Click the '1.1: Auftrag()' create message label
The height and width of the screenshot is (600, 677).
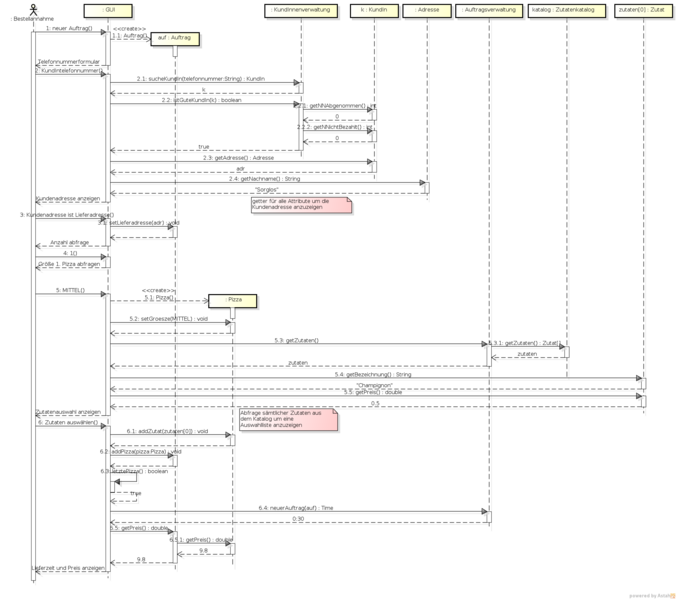[130, 36]
